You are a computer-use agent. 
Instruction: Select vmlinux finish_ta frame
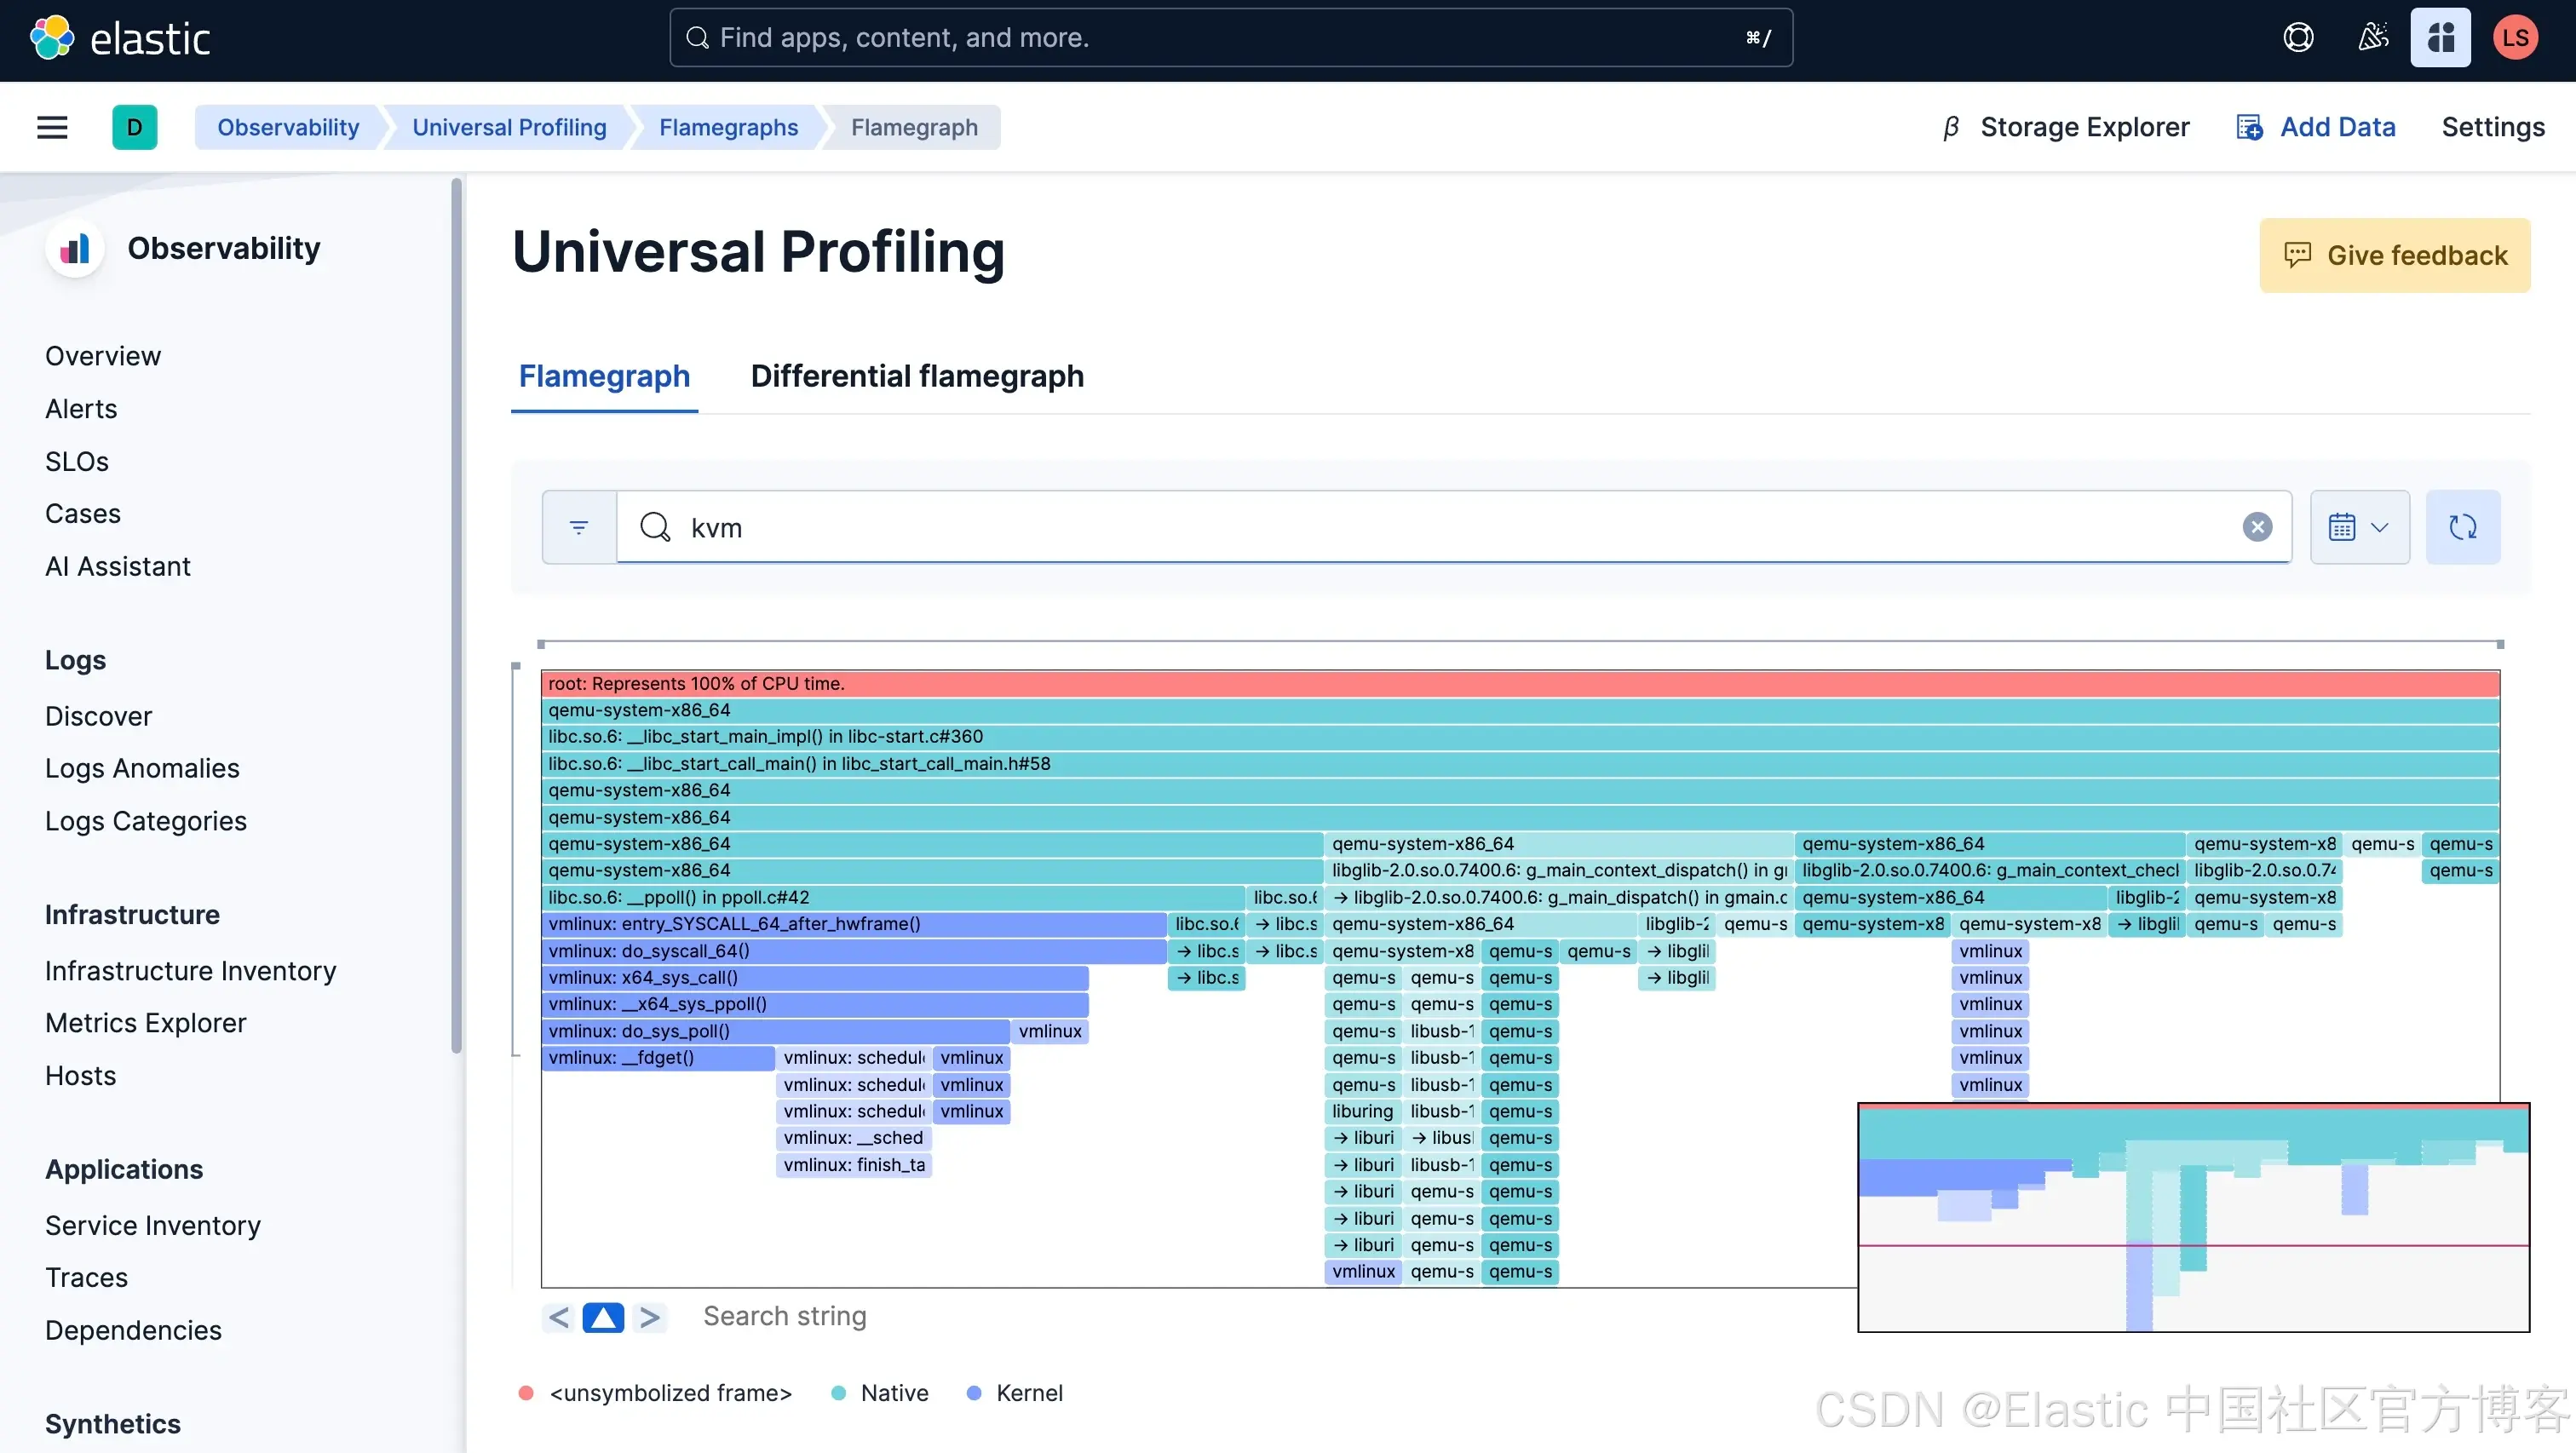click(854, 1166)
